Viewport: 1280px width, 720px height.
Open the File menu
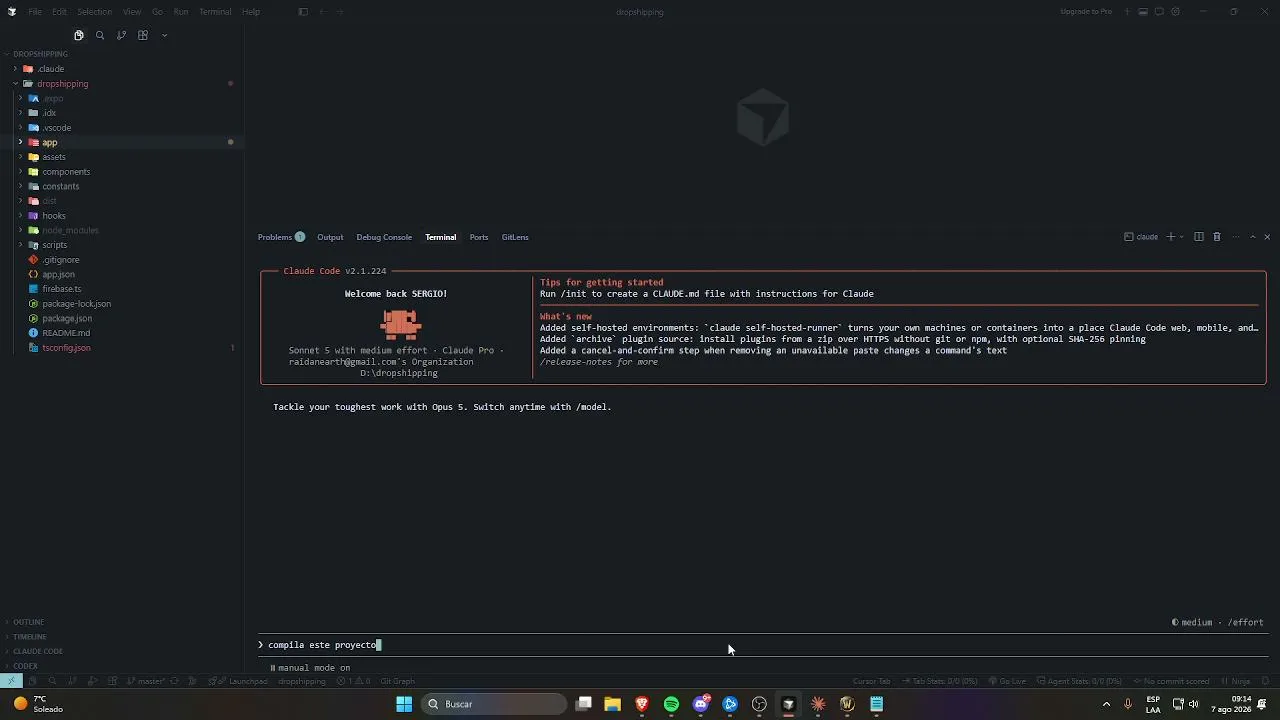coord(35,12)
